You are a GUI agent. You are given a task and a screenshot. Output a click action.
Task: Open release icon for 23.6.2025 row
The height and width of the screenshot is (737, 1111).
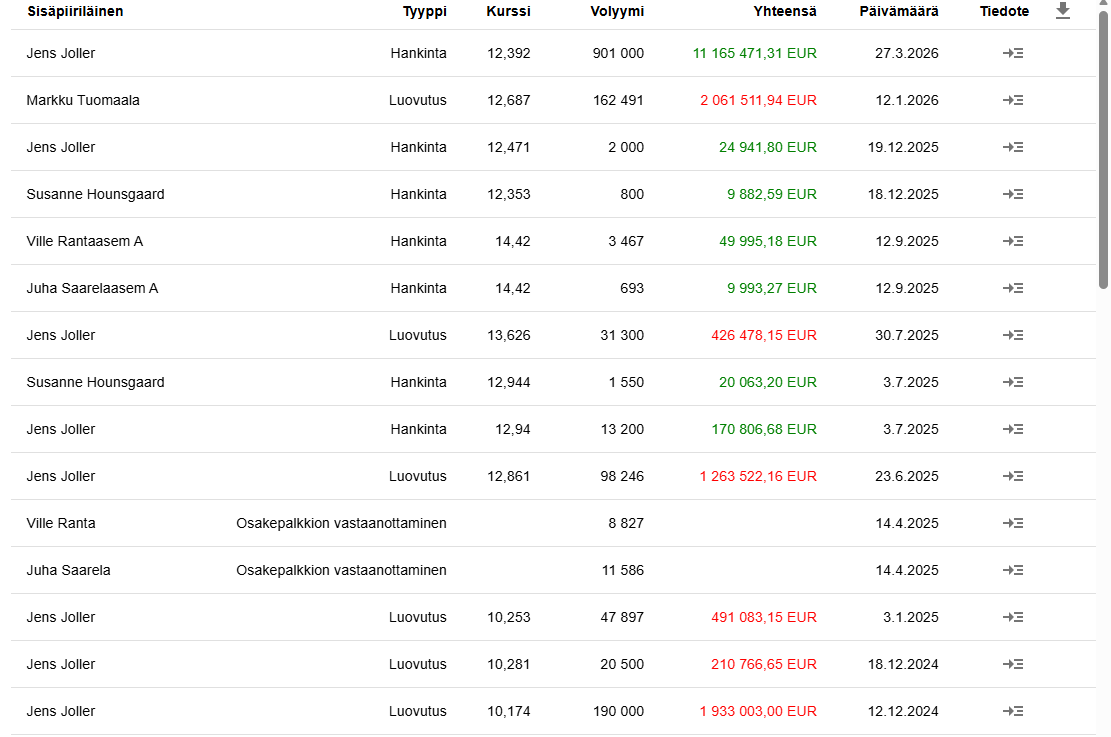pos(1013,476)
